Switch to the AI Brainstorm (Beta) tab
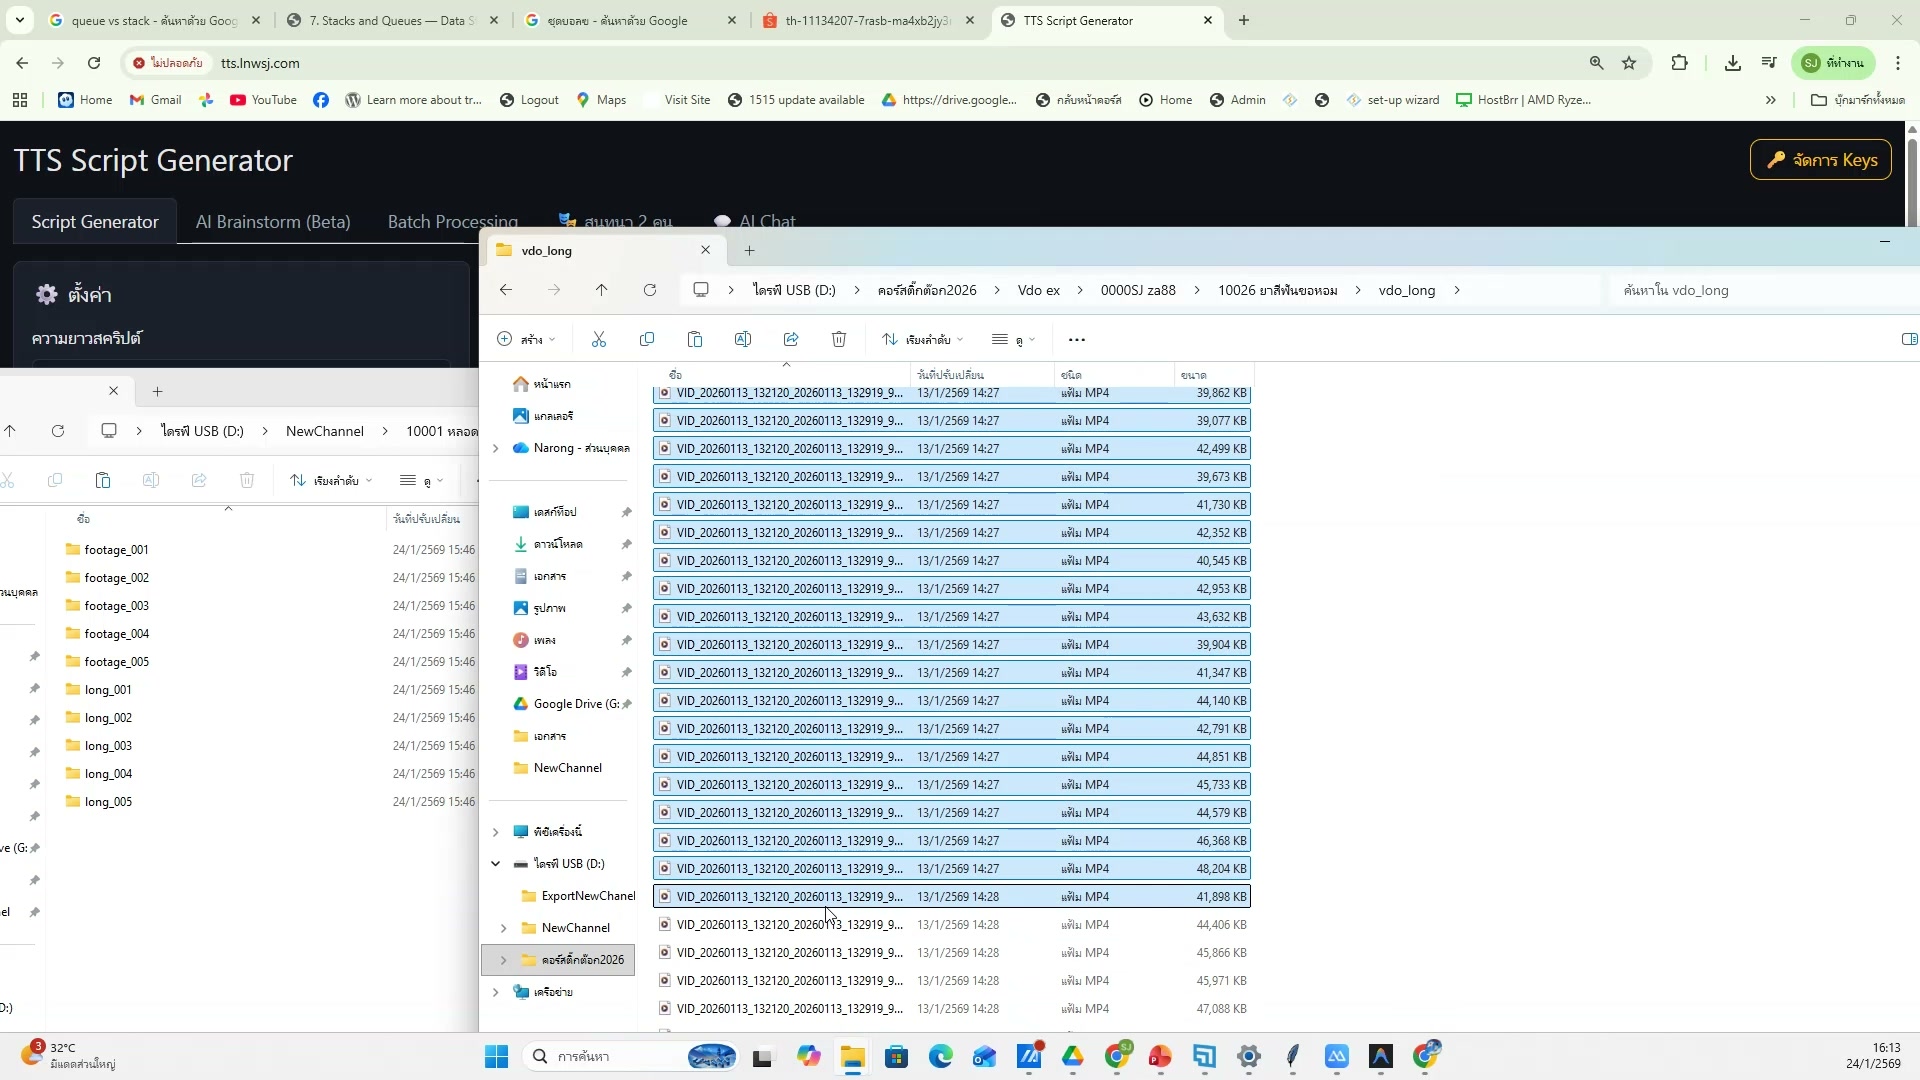The image size is (1920, 1080). coord(273,221)
